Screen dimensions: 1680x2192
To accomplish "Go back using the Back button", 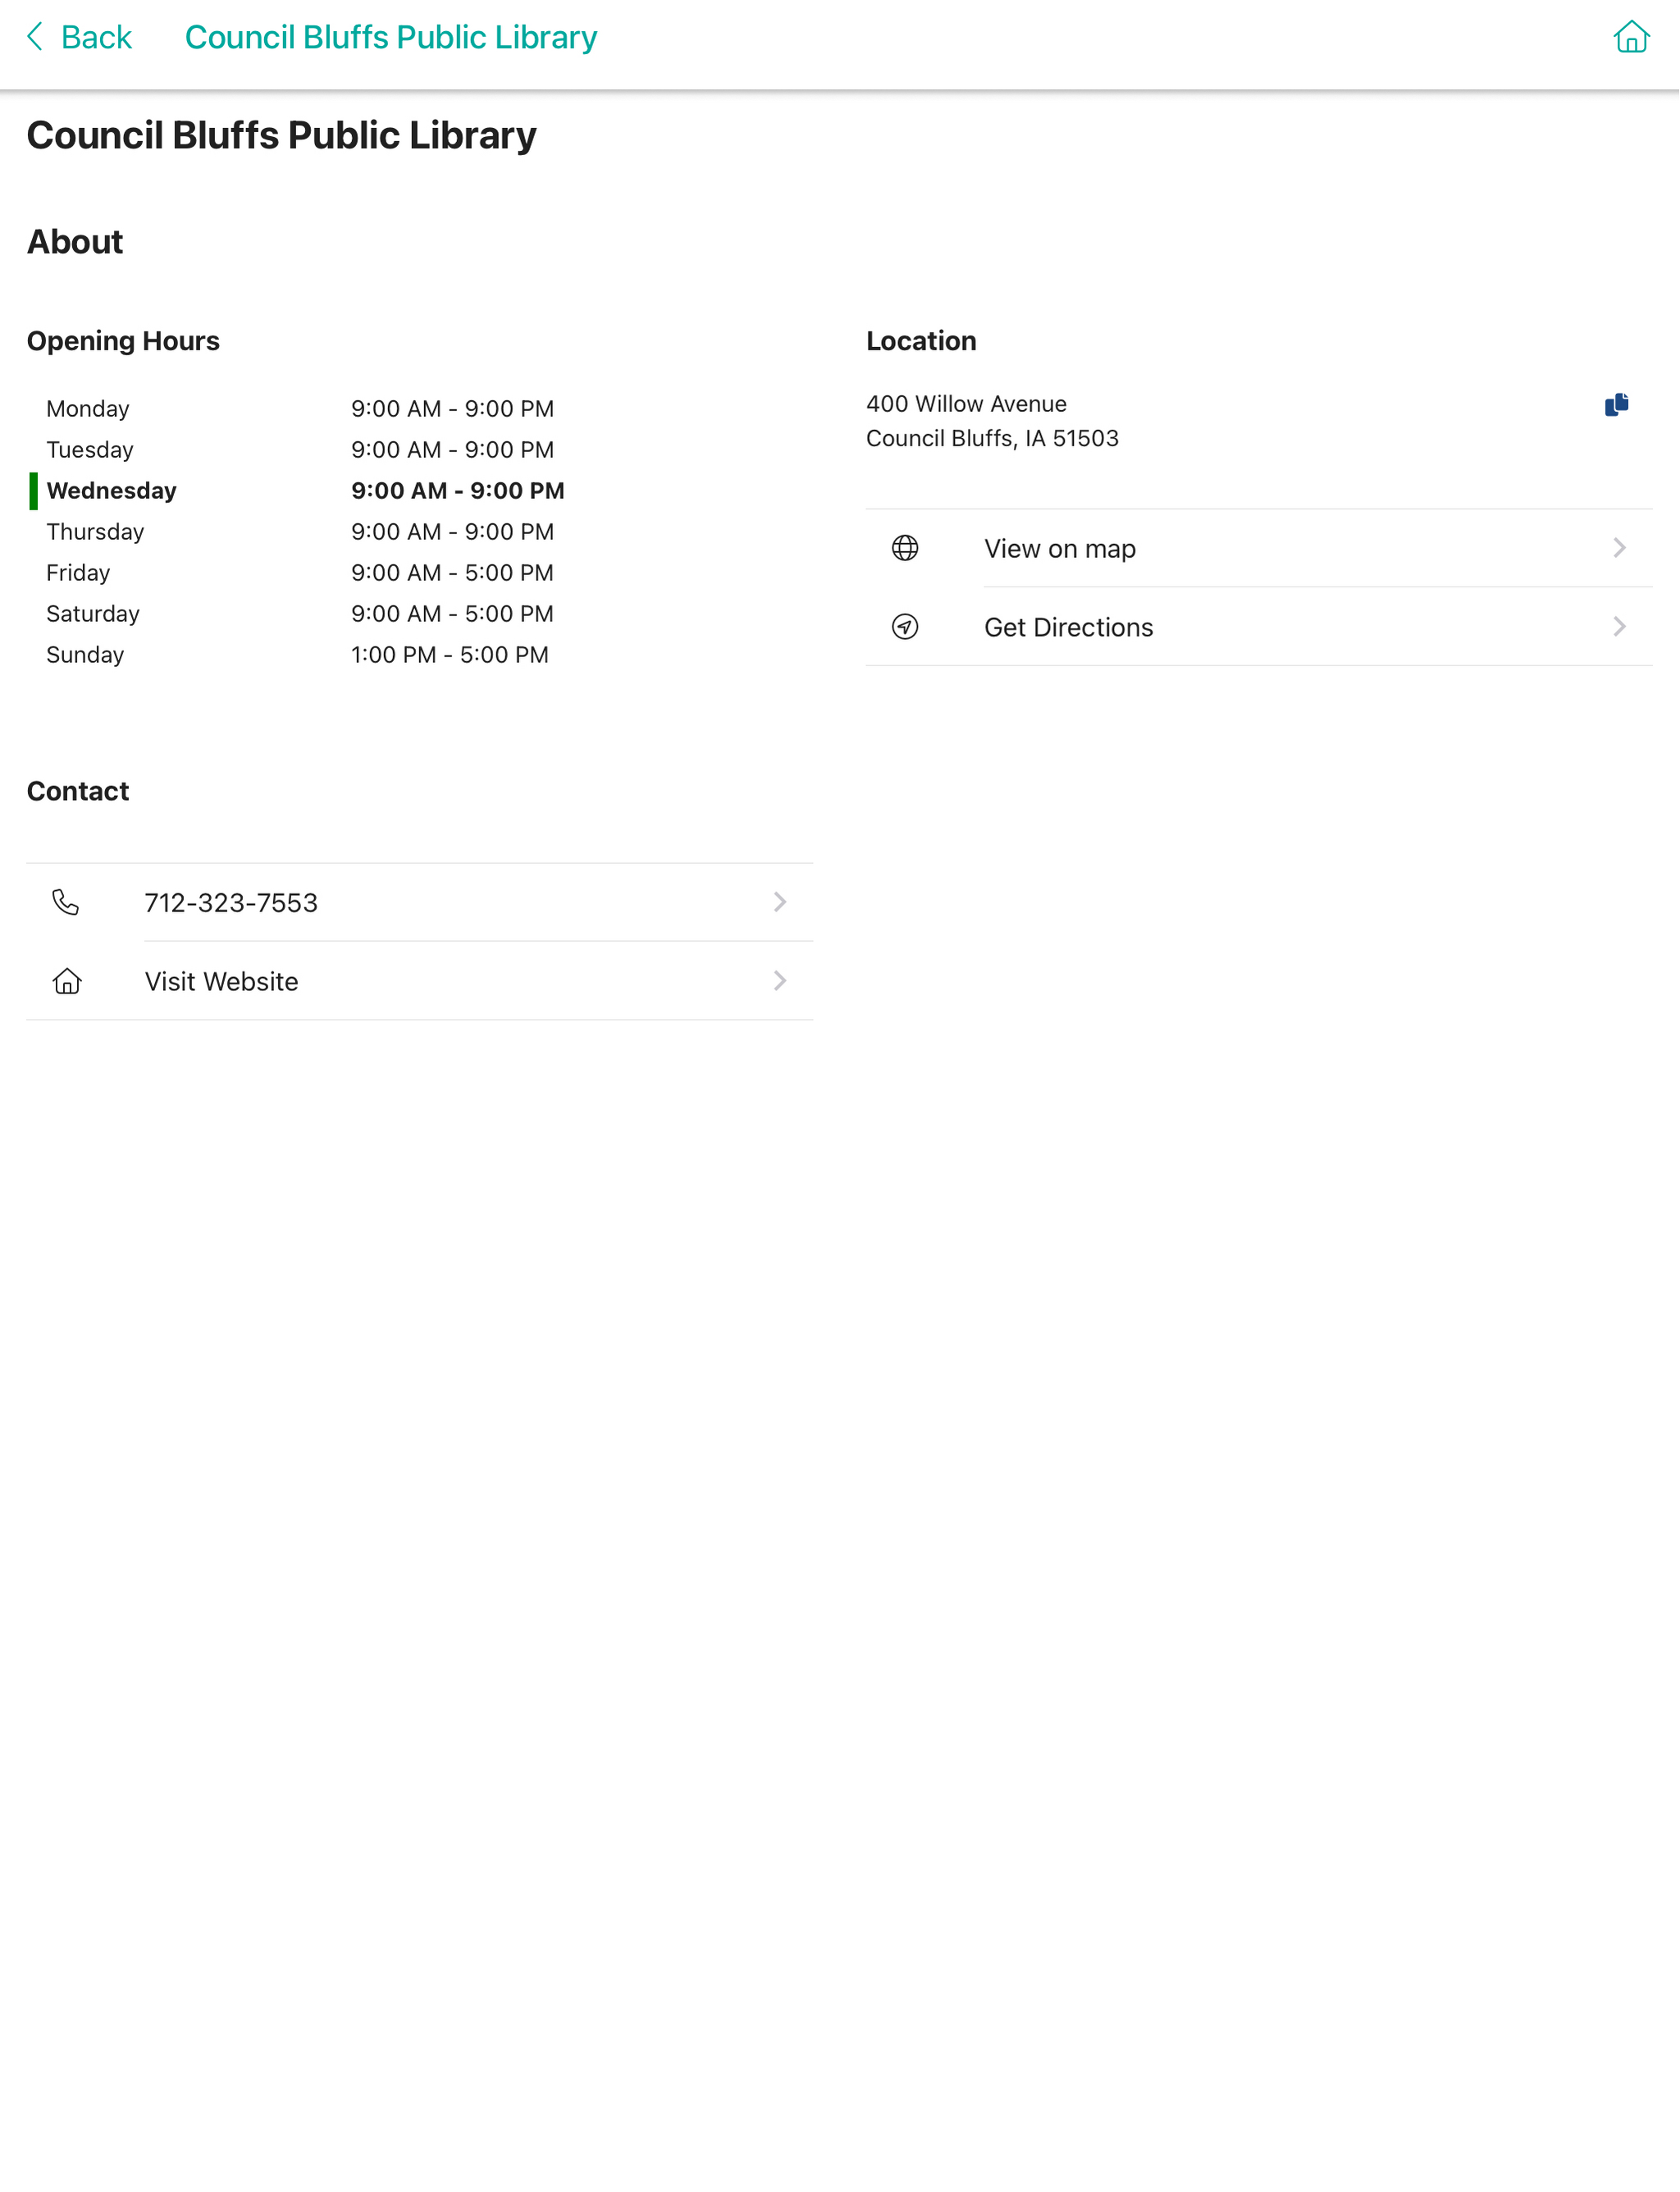I will click(x=79, y=37).
